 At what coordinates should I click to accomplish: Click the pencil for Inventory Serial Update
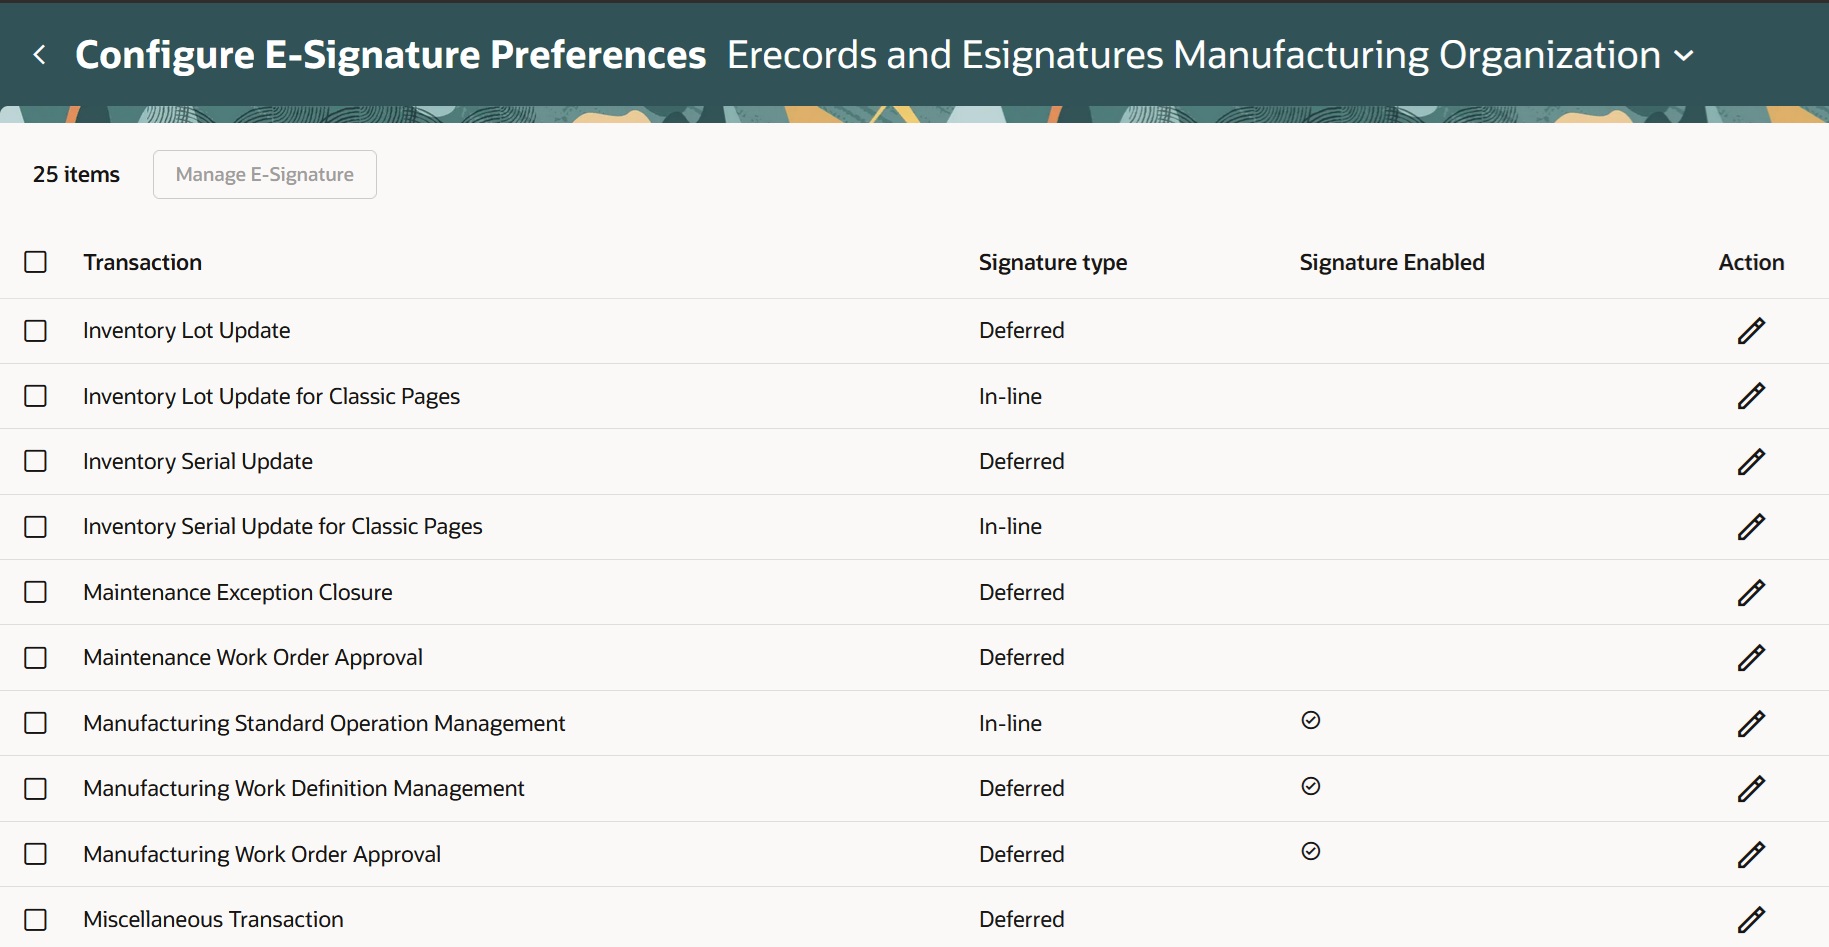point(1751,462)
